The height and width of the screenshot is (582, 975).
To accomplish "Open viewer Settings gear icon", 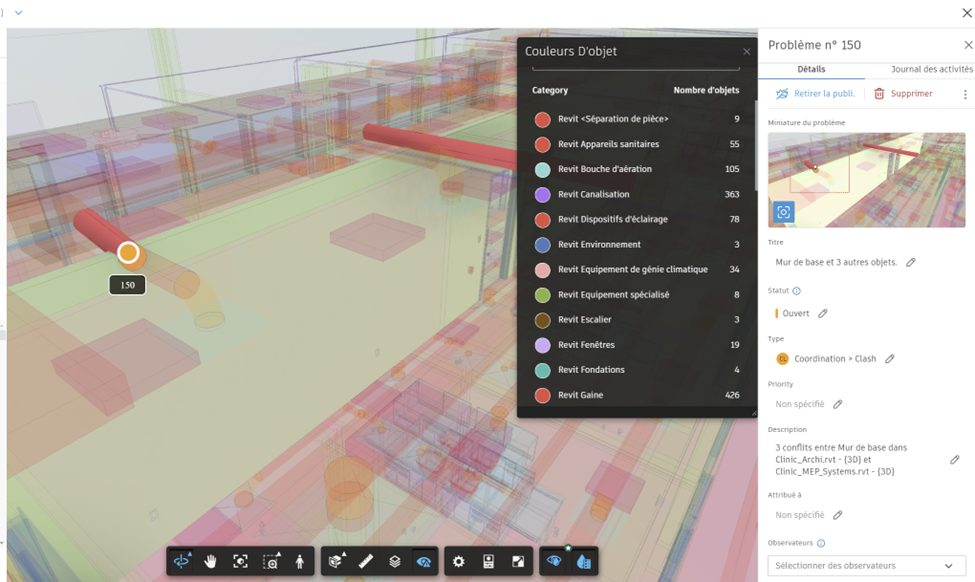I will click(459, 561).
